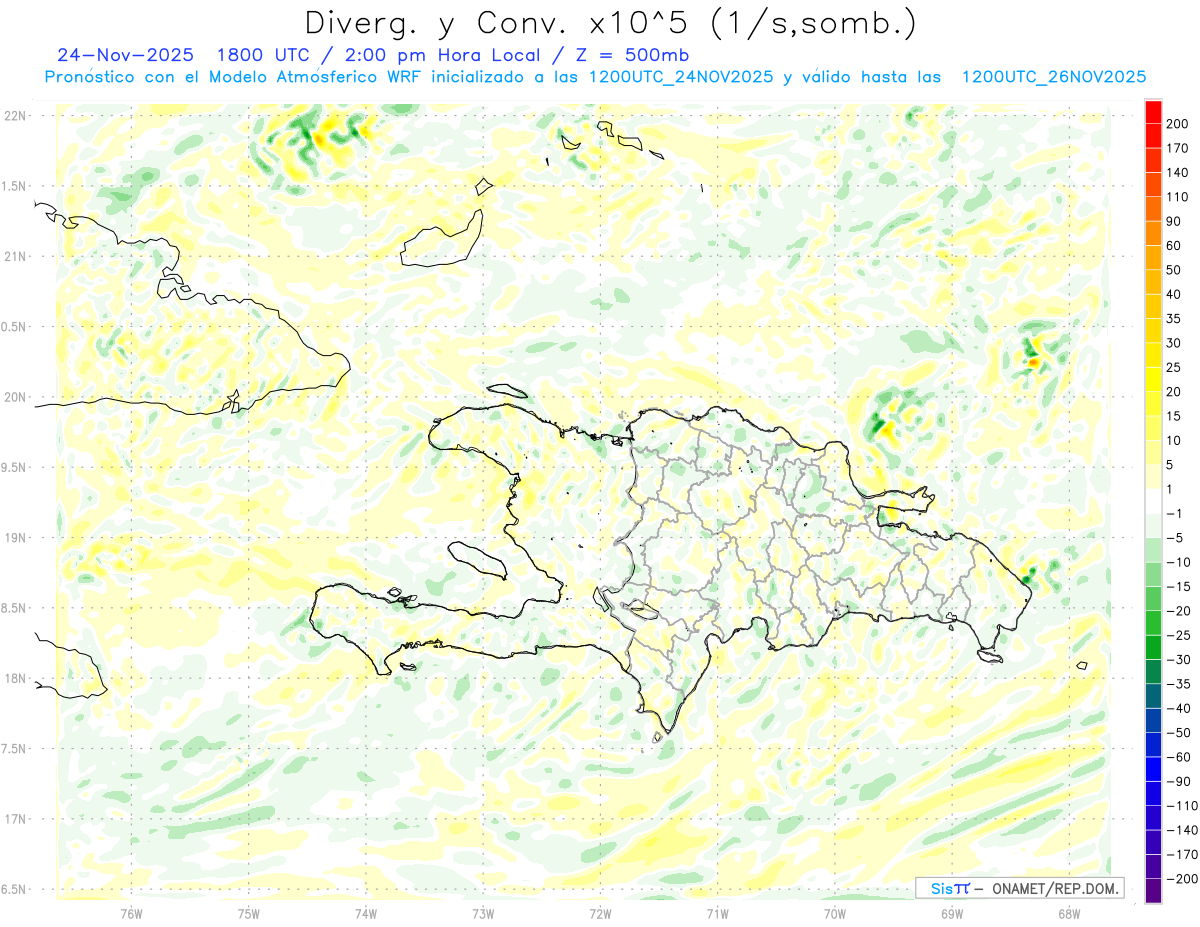Viewport: 1200px width, 927px height.
Task: Click the title 'Diverg. y Conv. x10^5 (1/s,somb.)'
Action: point(610,22)
